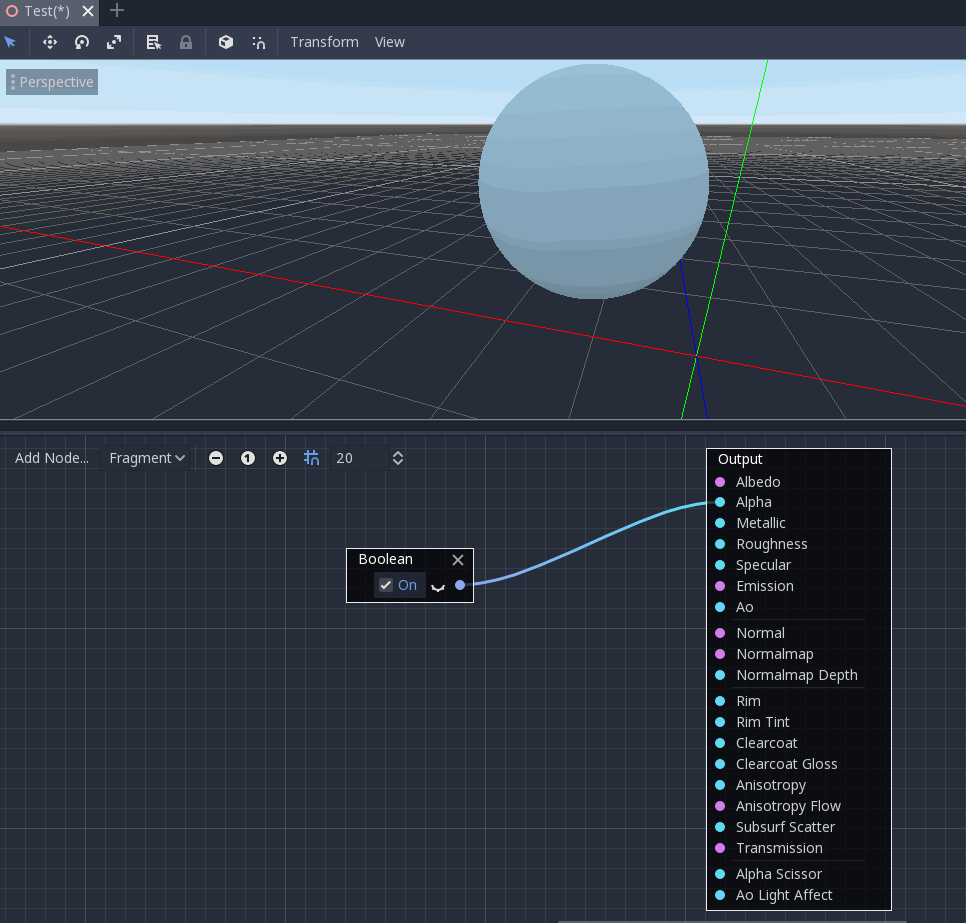This screenshot has height=923, width=966.
Task: Zoom in on the shader graph
Action: tap(280, 457)
